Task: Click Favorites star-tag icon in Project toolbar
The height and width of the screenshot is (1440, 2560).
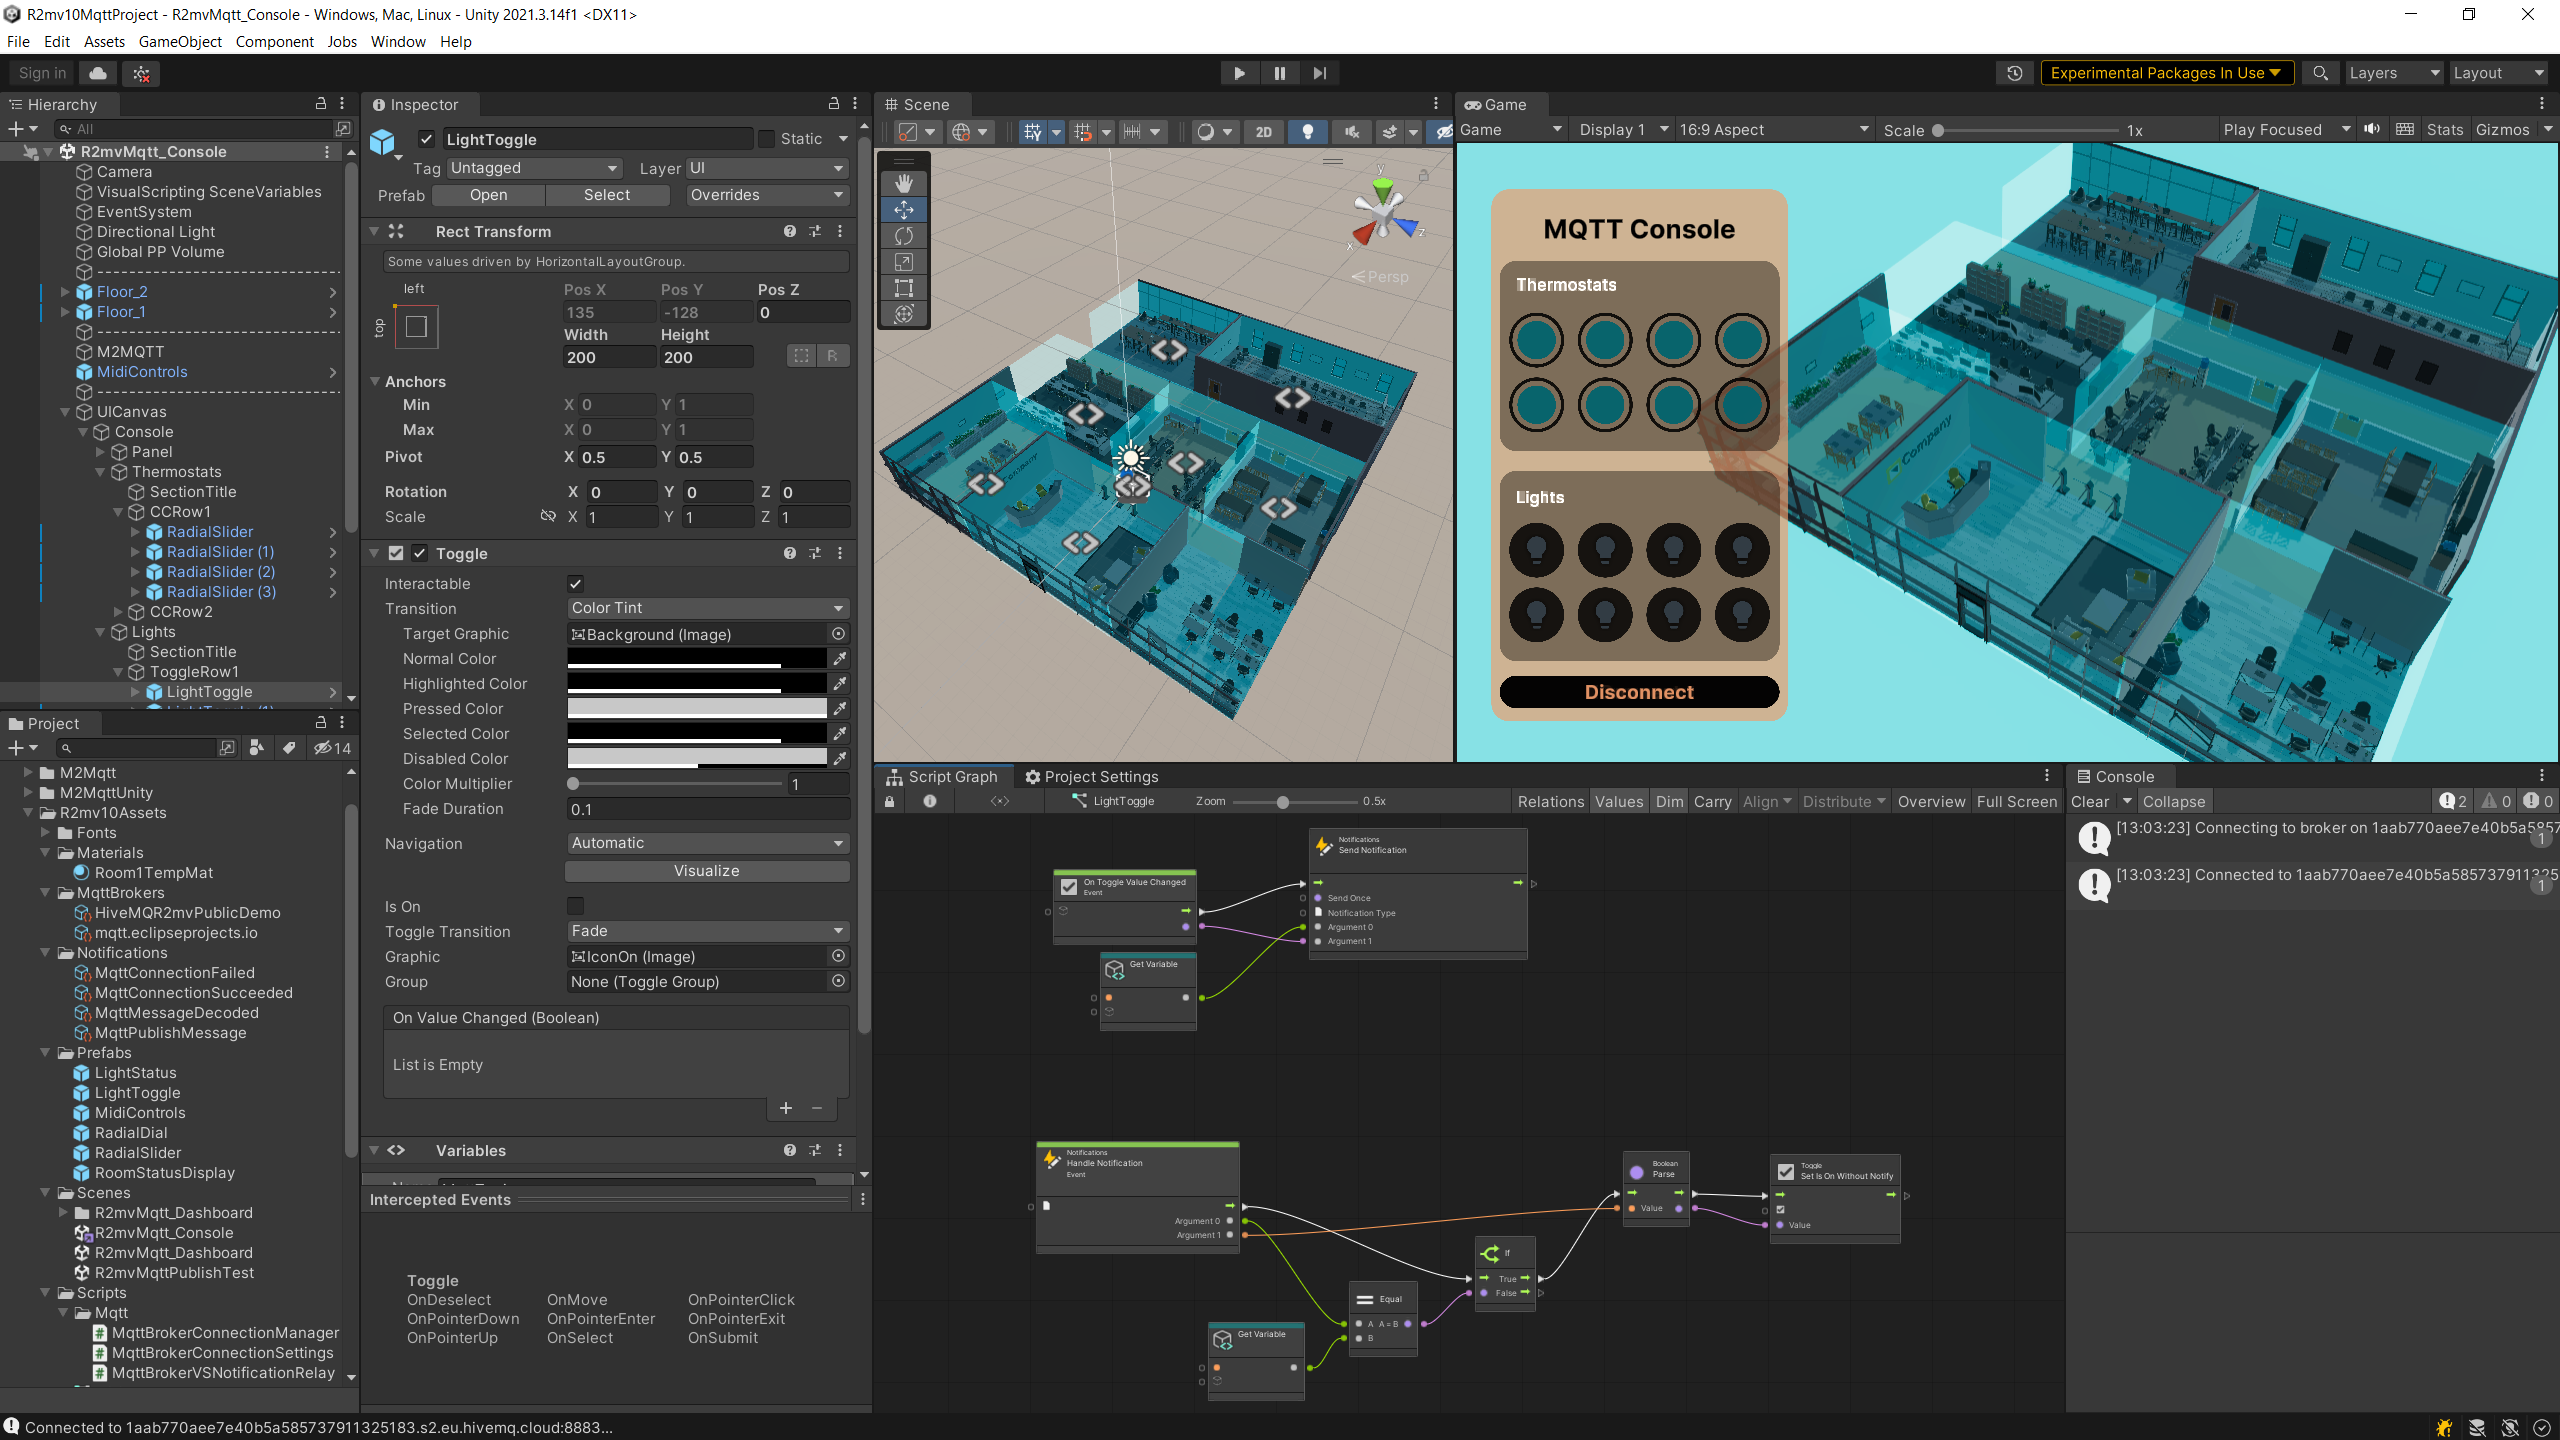Action: (x=289, y=748)
